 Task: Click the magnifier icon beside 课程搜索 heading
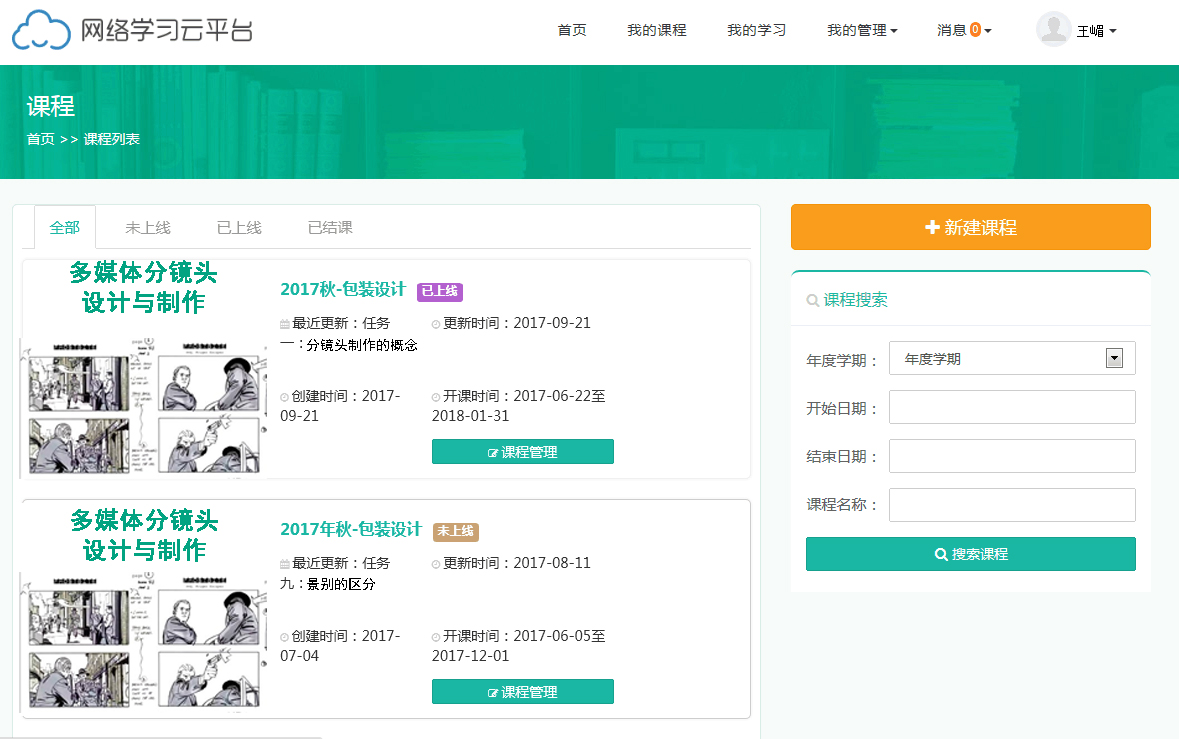coord(812,300)
